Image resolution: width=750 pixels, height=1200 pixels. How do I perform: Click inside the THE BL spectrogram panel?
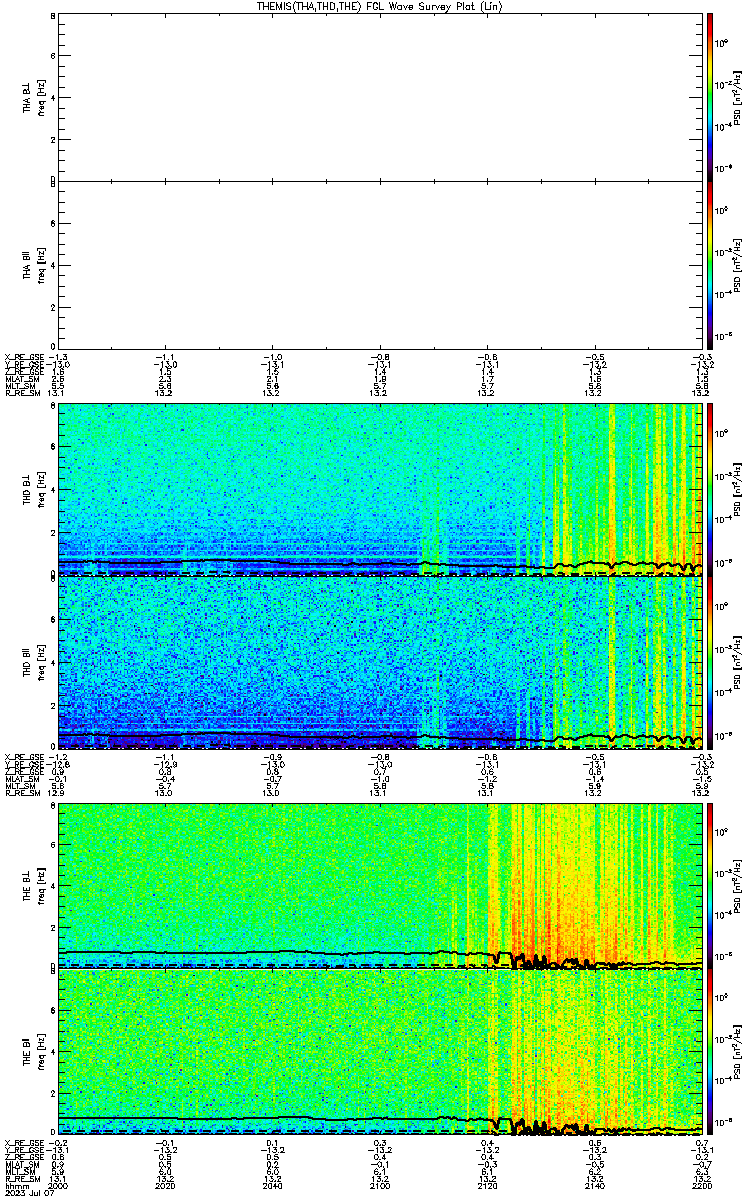click(x=381, y=885)
